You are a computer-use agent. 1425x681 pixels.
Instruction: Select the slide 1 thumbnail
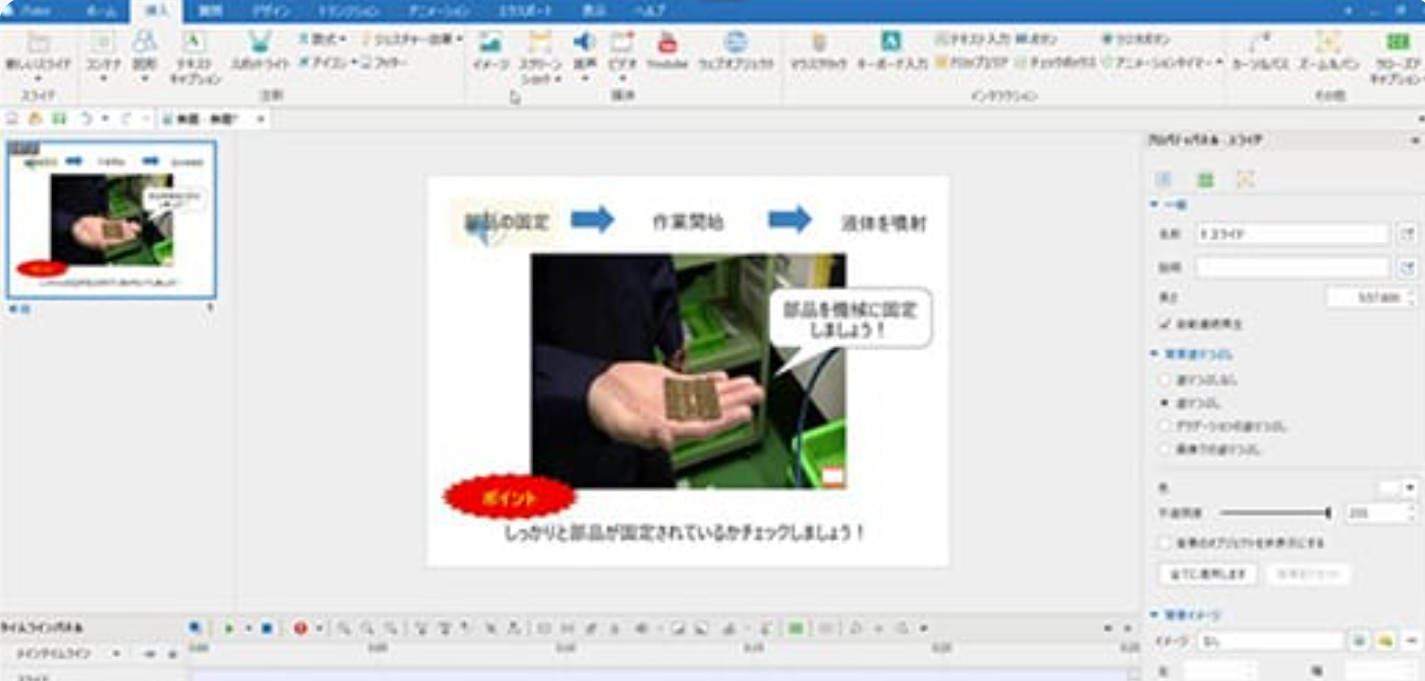[x=111, y=220]
